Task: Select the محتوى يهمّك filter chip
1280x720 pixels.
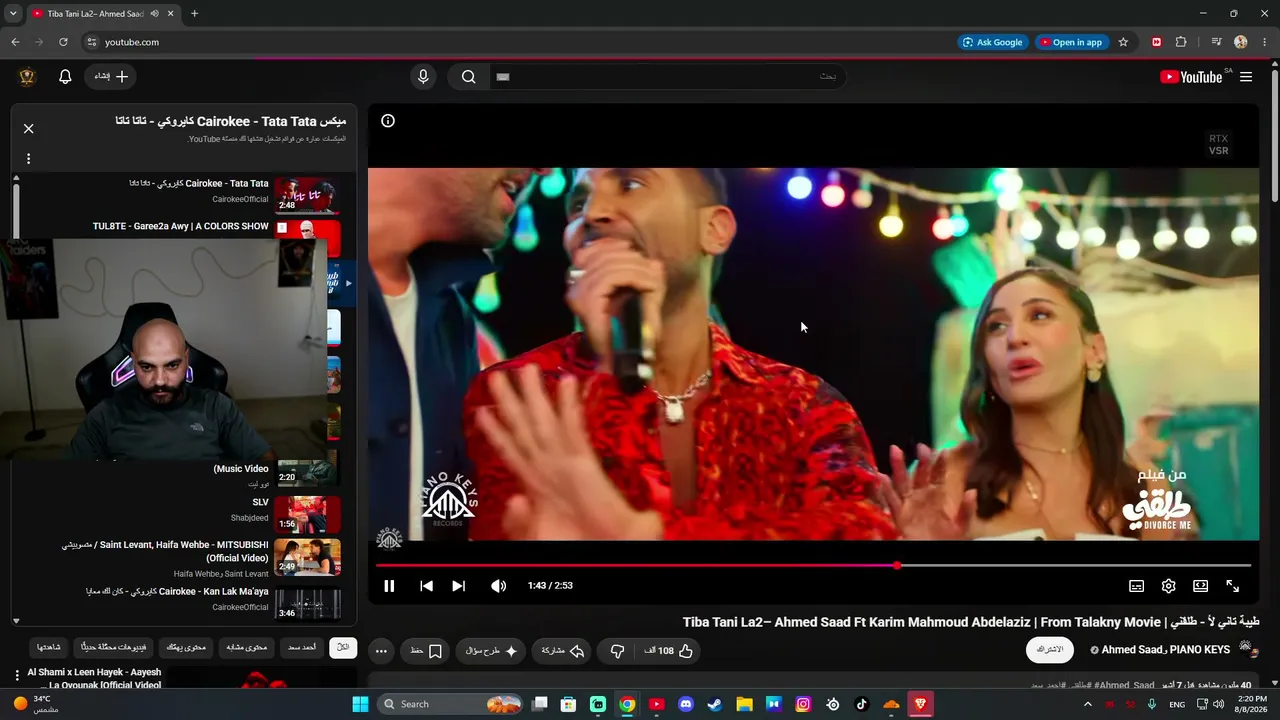Action: (186, 647)
